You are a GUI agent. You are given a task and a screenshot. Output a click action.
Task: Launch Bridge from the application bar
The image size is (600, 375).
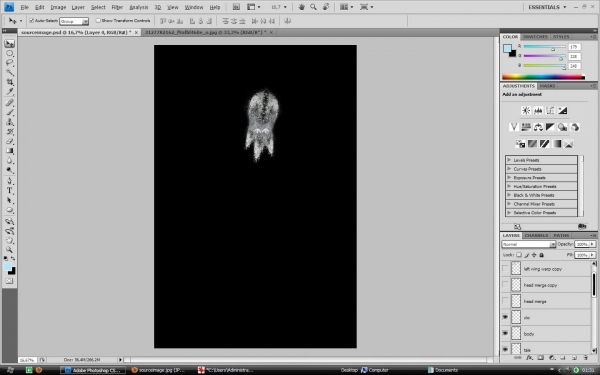pyautogui.click(x=236, y=7)
